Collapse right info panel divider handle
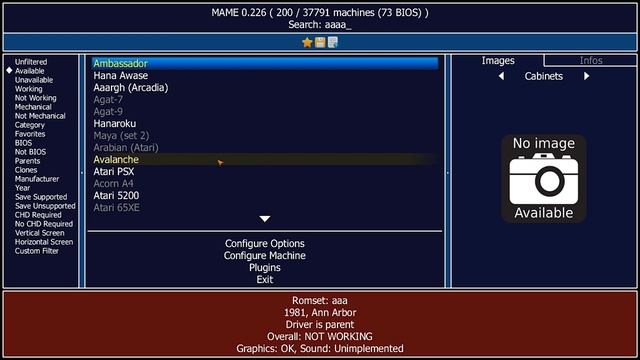Image resolution: width=640 pixels, height=360 pixels. [x=448, y=172]
